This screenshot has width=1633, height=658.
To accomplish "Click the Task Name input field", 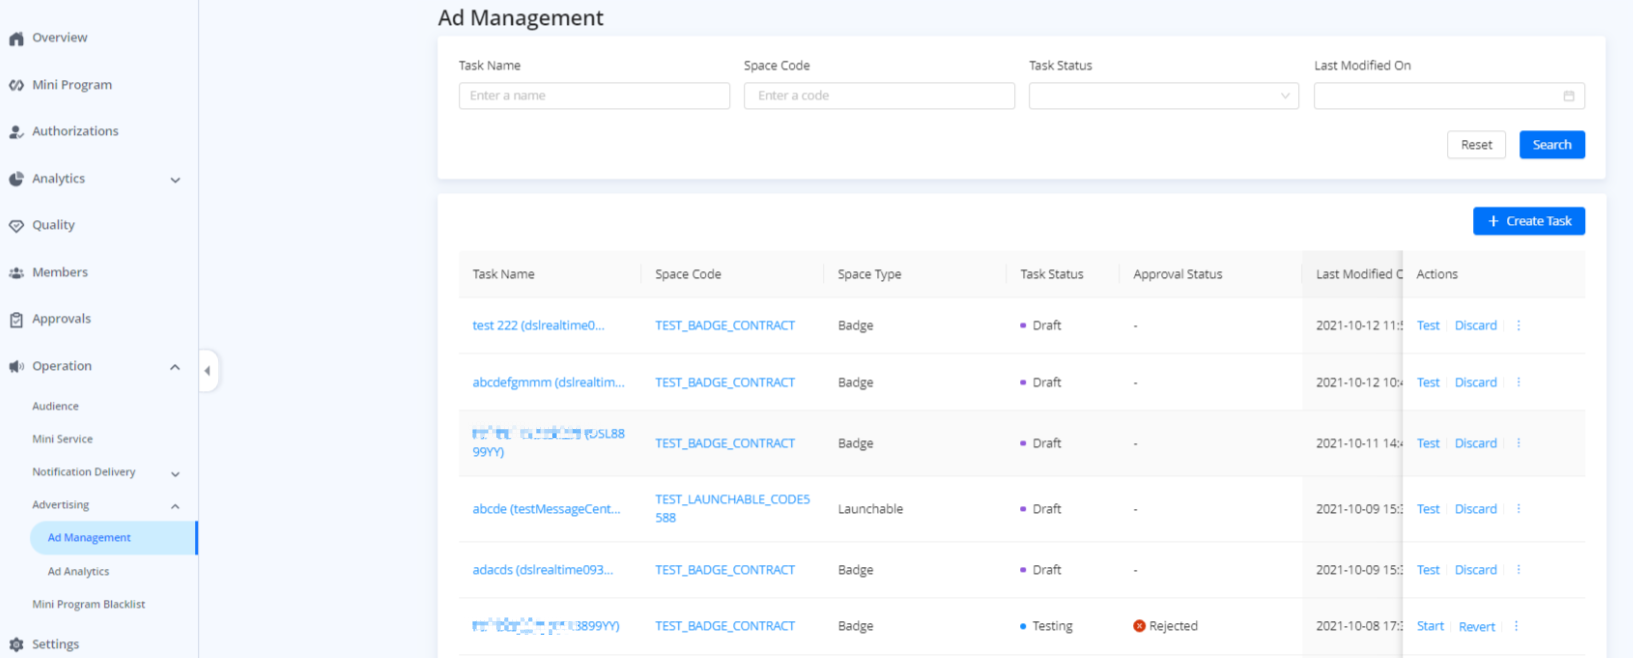I will [594, 96].
